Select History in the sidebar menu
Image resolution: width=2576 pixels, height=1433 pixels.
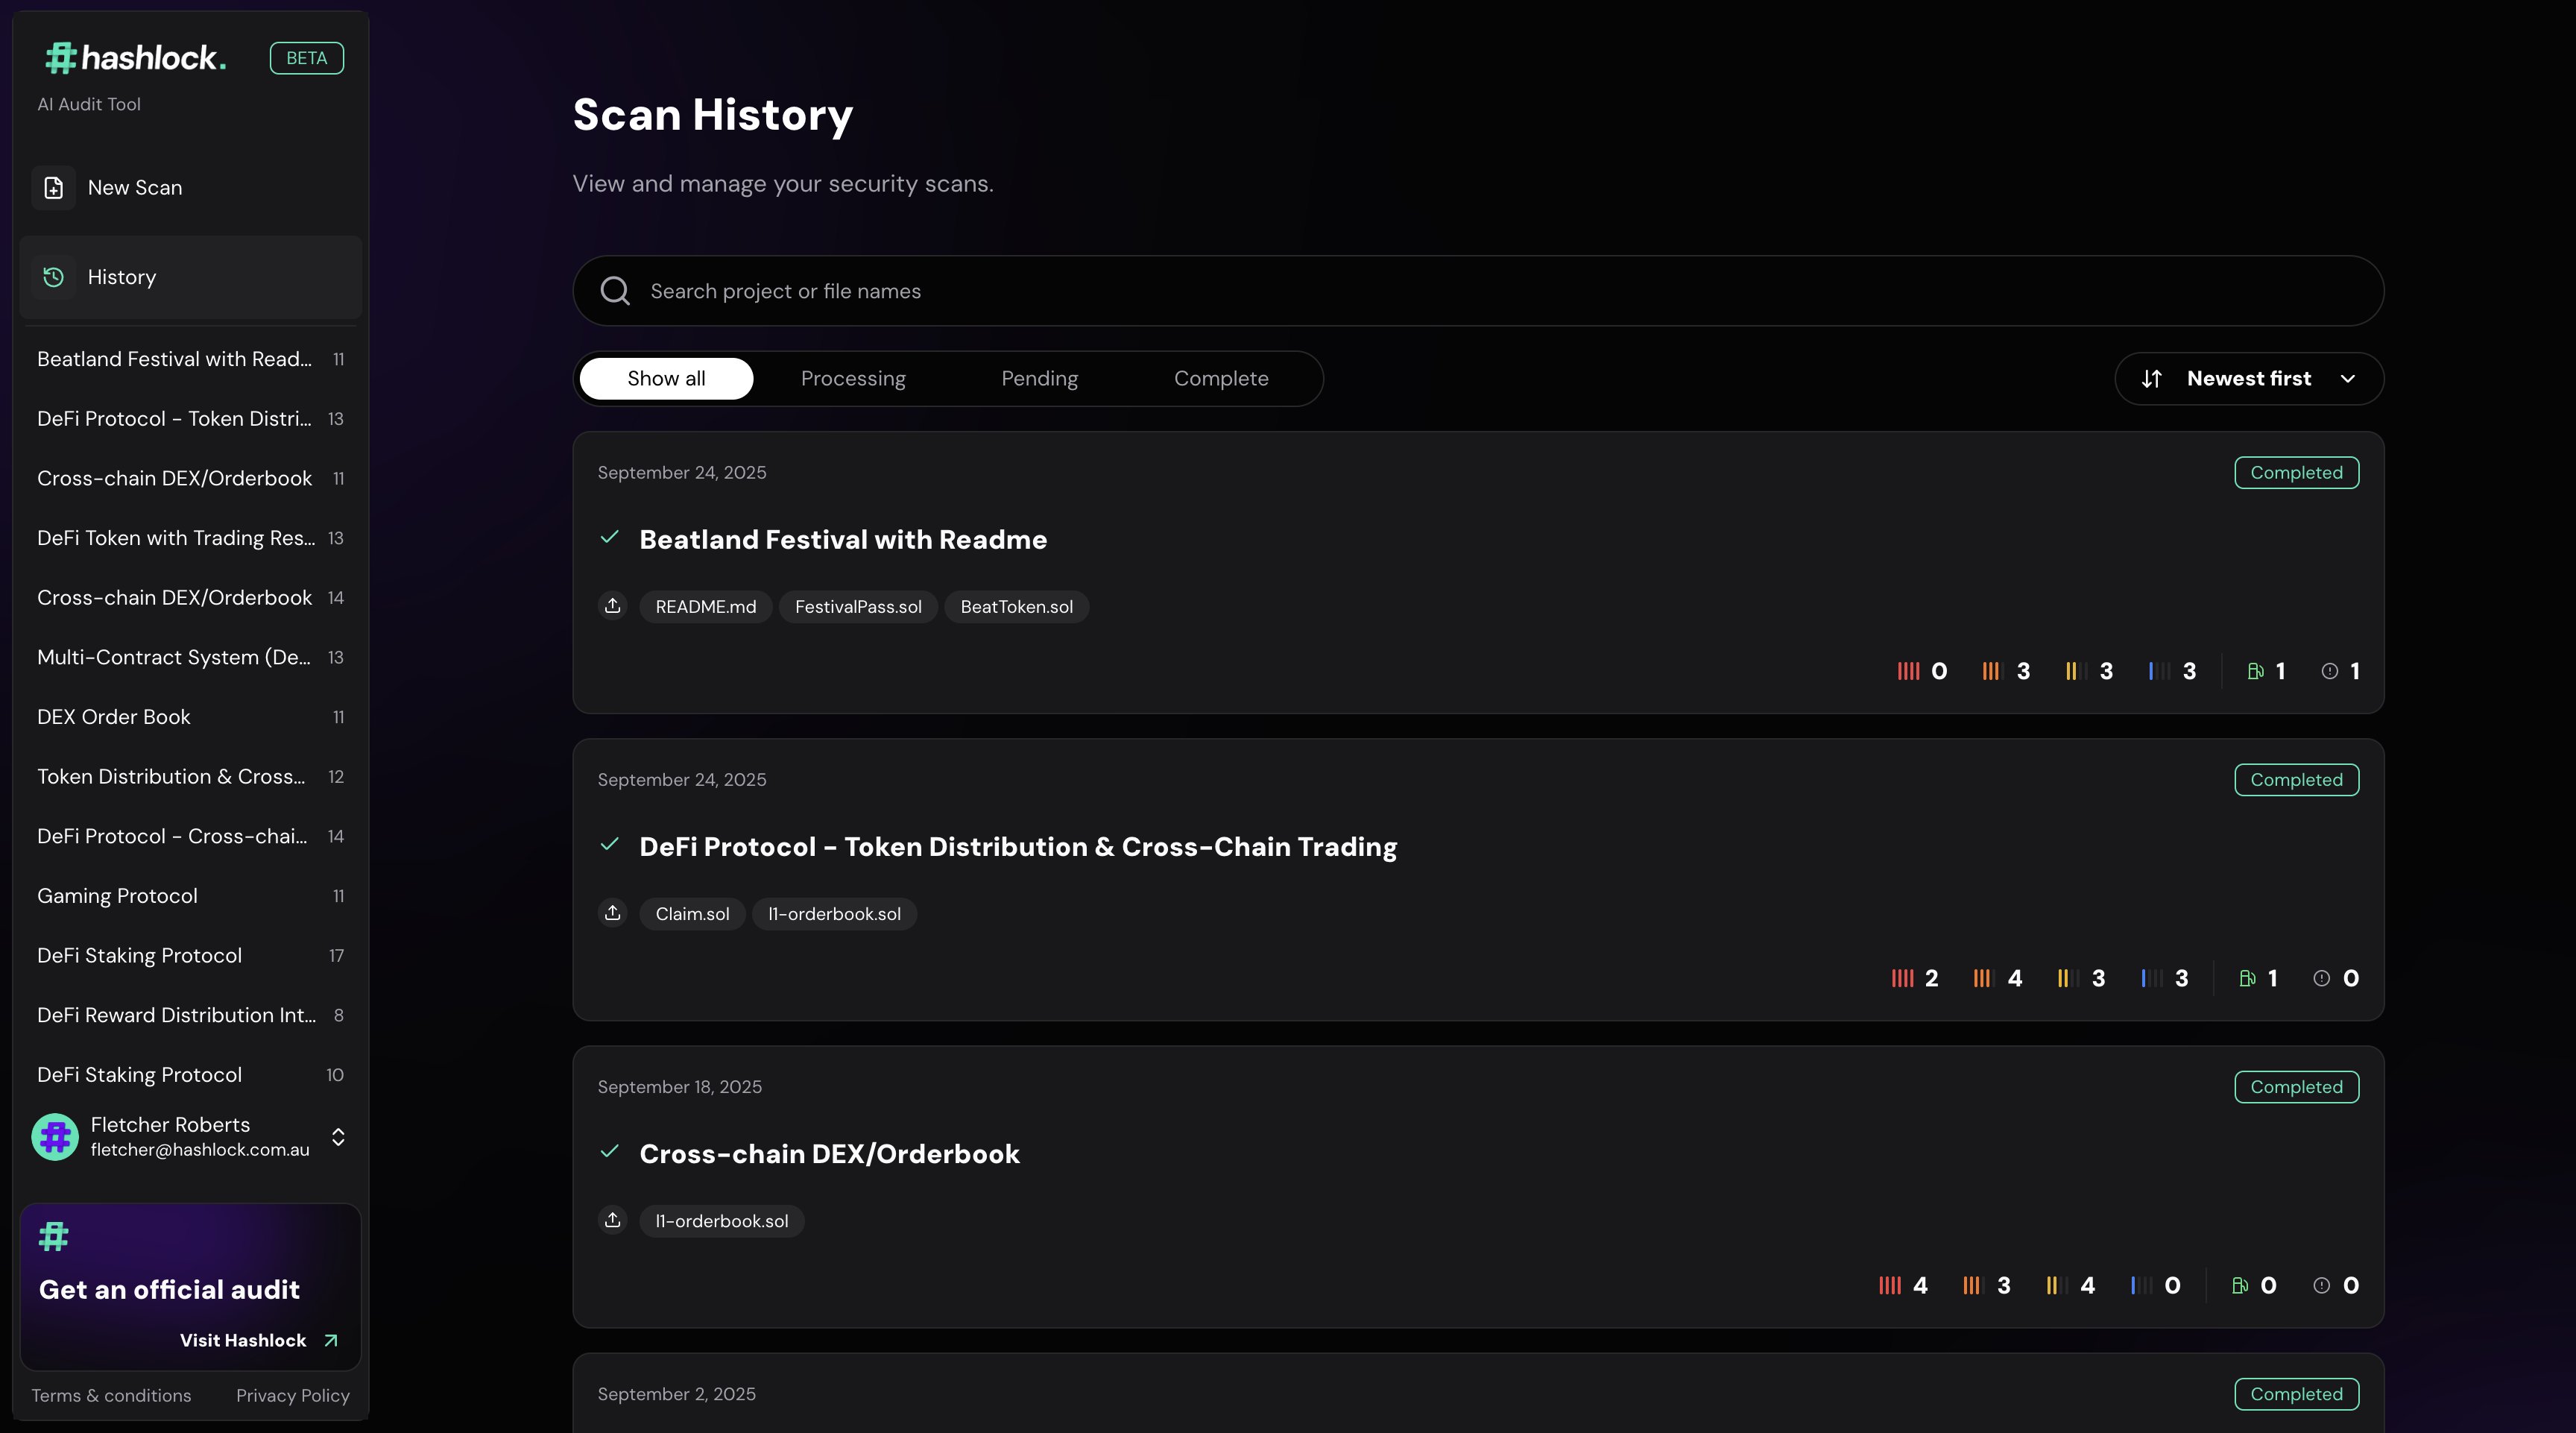coord(121,277)
